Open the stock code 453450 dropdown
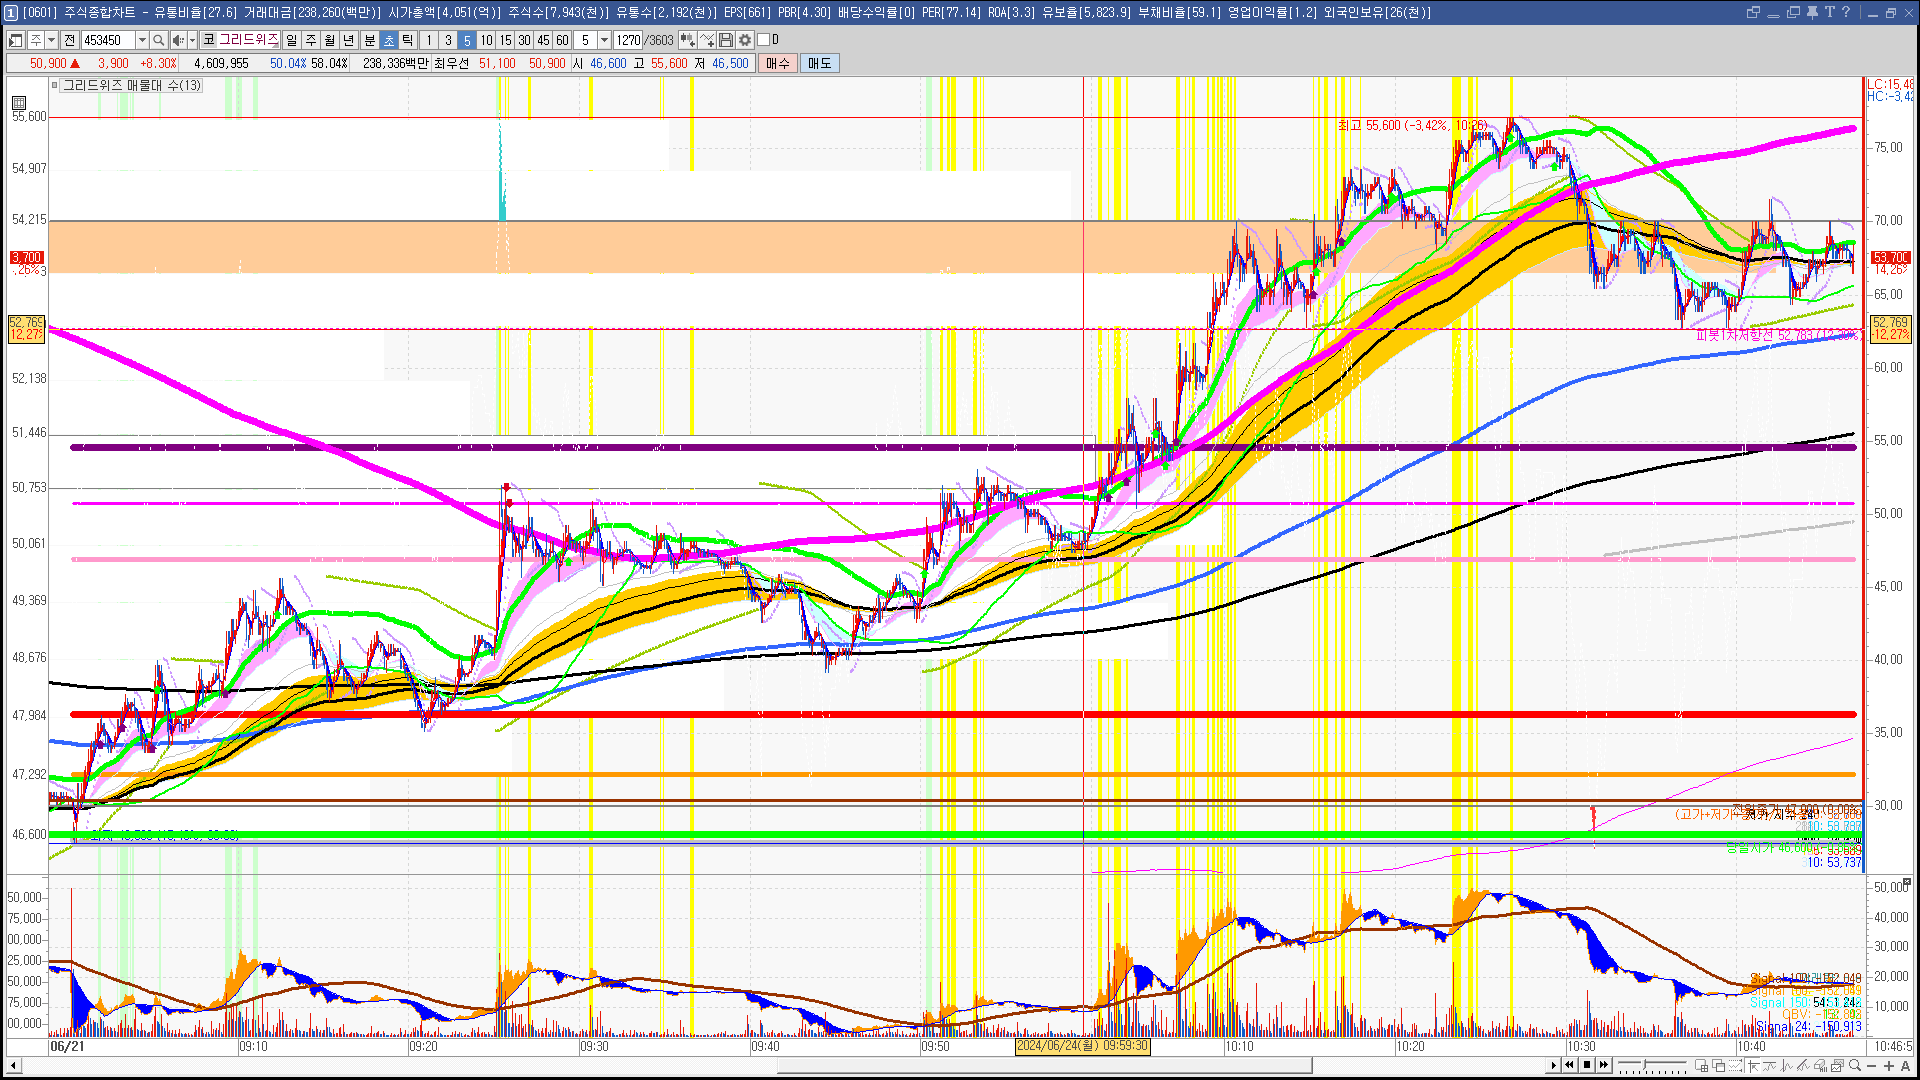The height and width of the screenshot is (1080, 1920). [142, 40]
